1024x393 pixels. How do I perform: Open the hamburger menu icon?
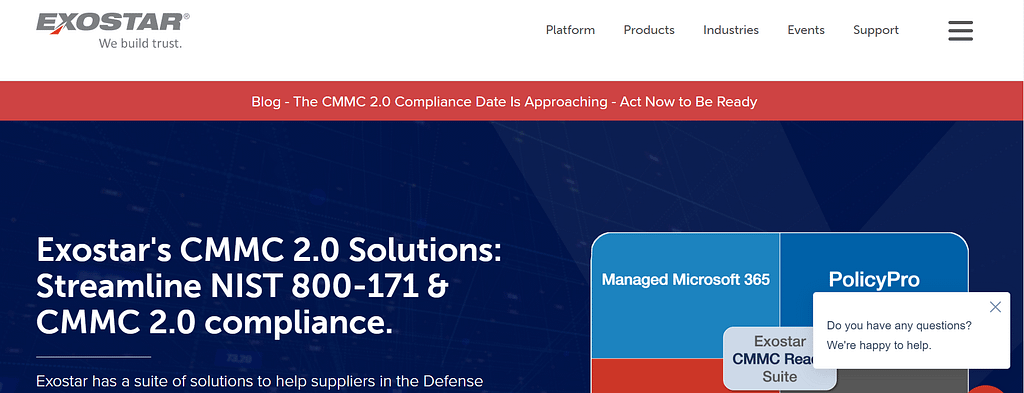pos(960,31)
